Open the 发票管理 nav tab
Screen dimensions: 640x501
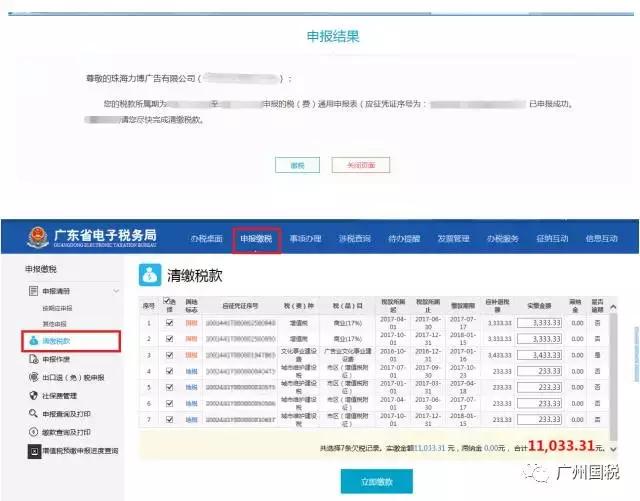coord(453,238)
